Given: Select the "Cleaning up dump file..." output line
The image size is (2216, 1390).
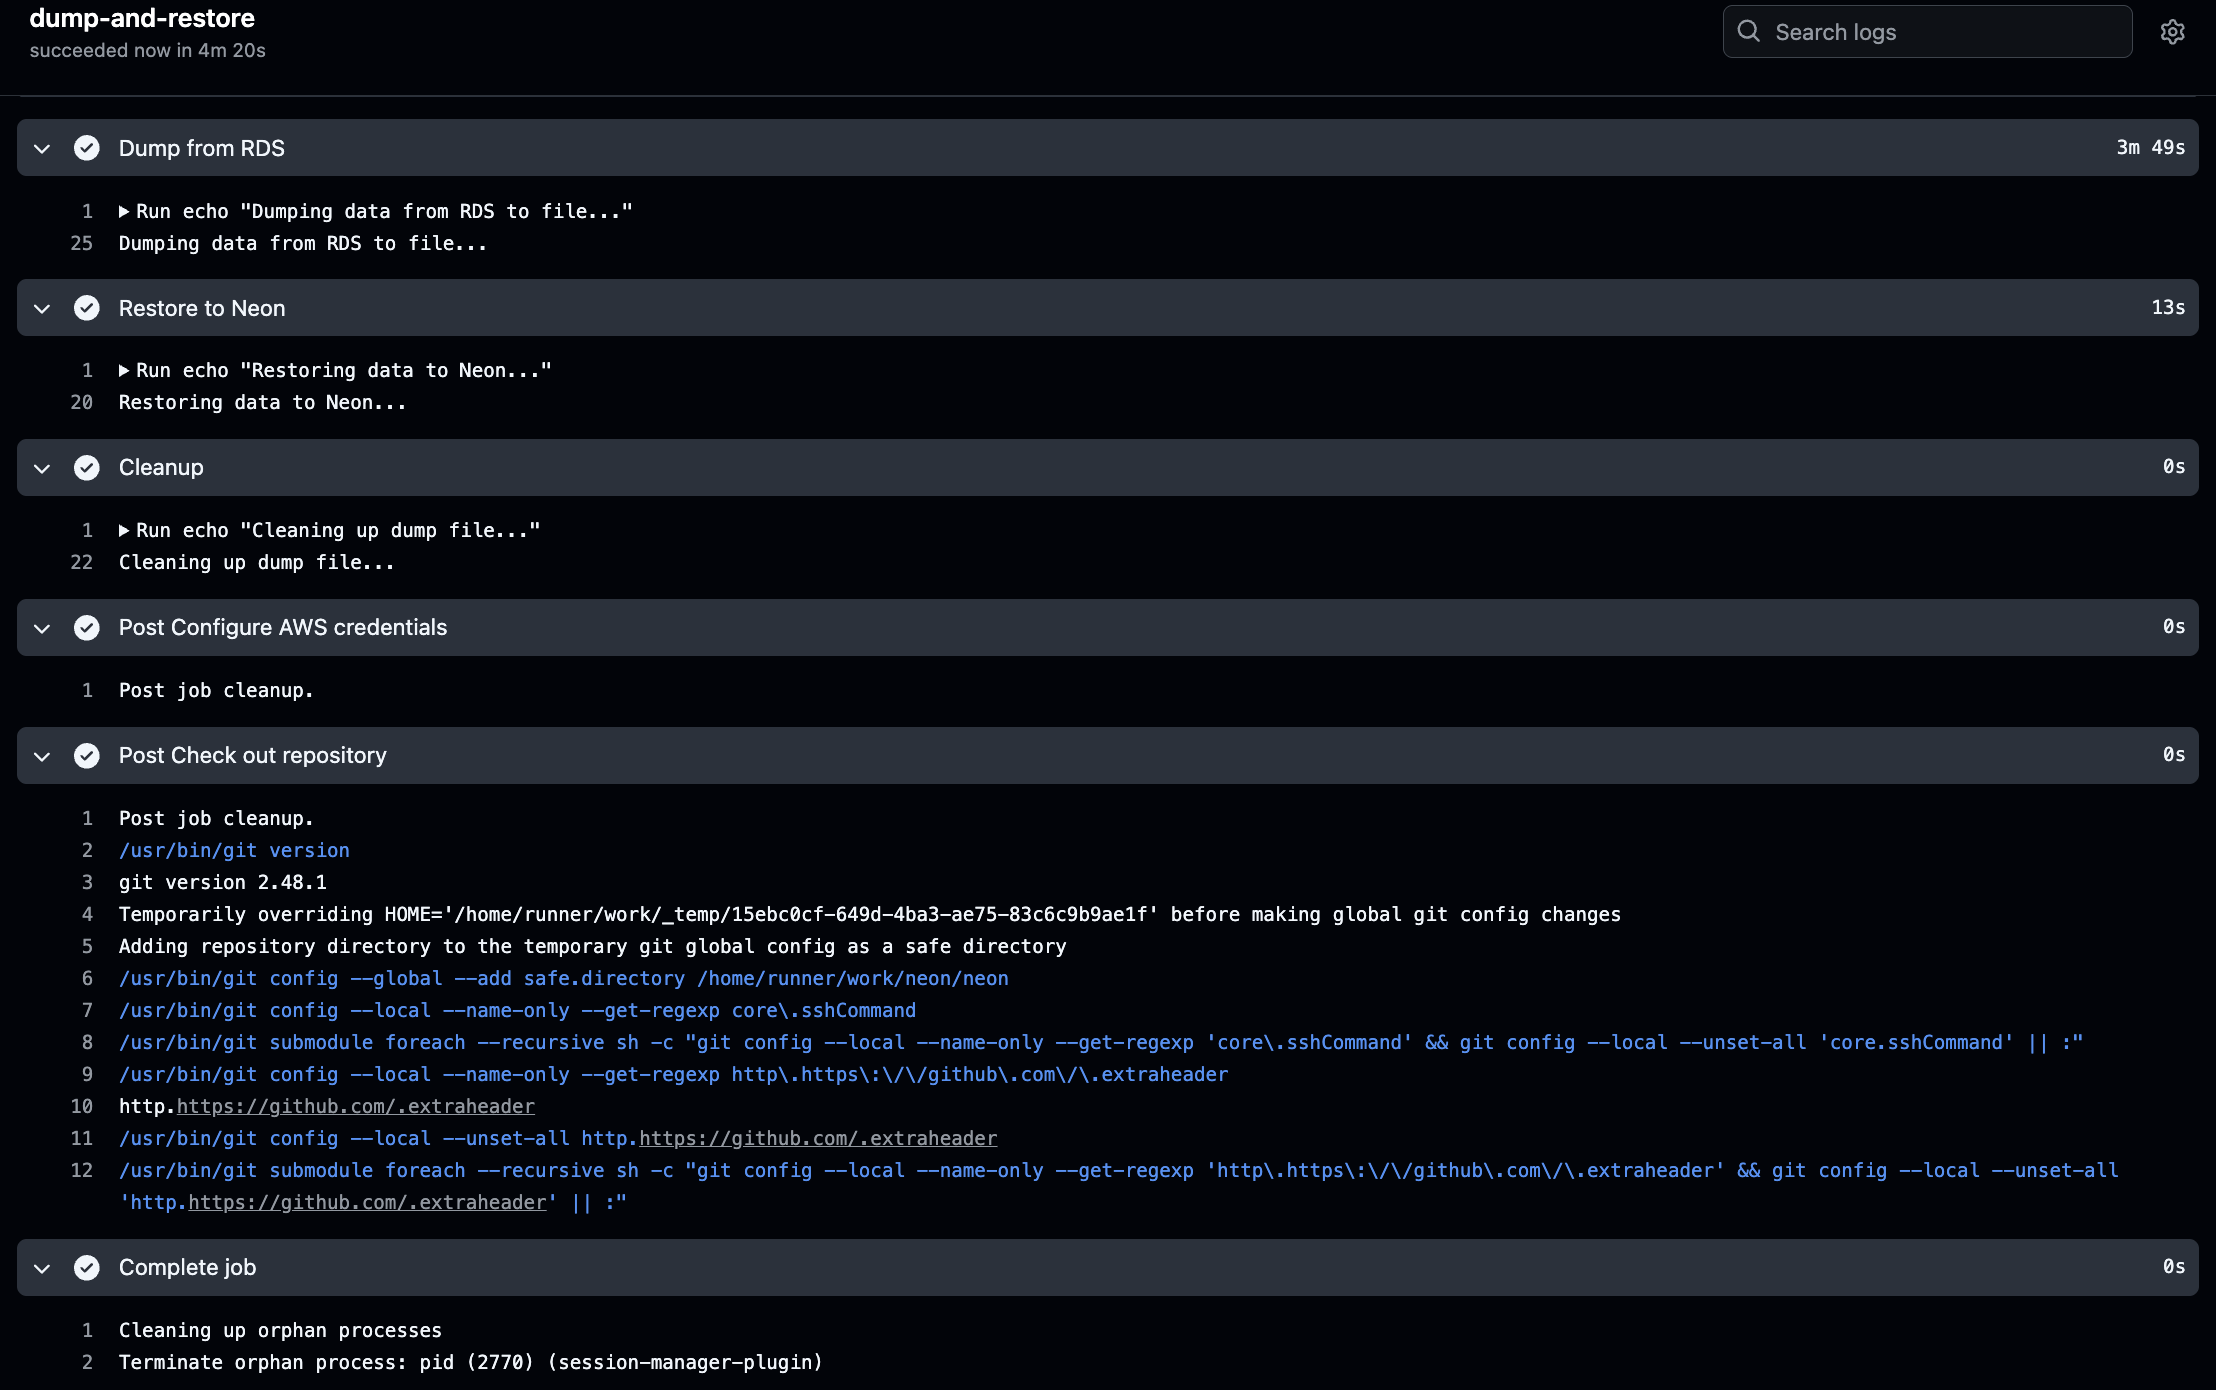Looking at the screenshot, I should tap(256, 562).
